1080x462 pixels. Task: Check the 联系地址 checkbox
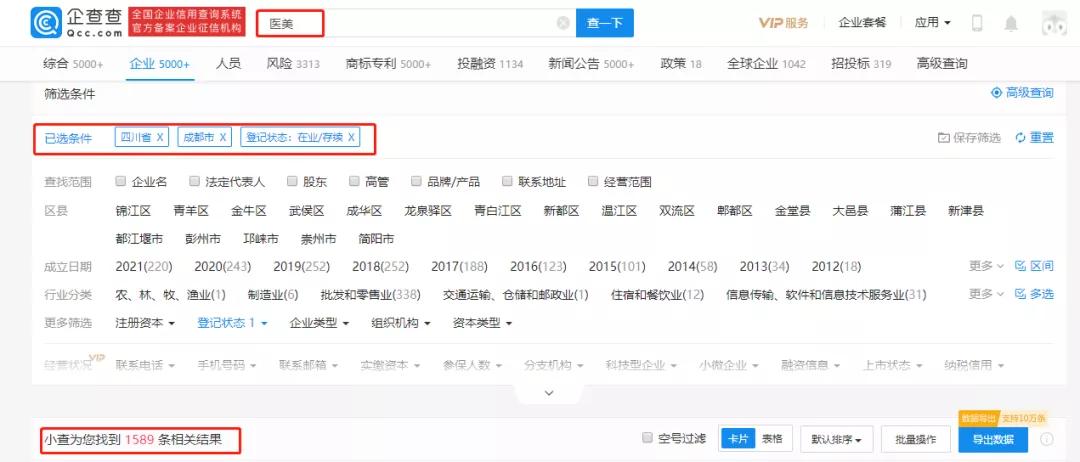pyautogui.click(x=507, y=181)
